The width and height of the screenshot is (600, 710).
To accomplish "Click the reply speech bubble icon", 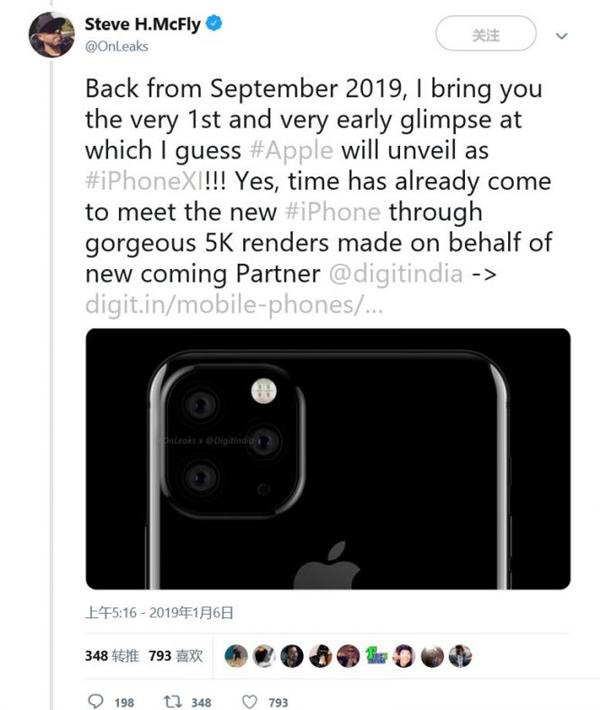I will pyautogui.click(x=97, y=702).
